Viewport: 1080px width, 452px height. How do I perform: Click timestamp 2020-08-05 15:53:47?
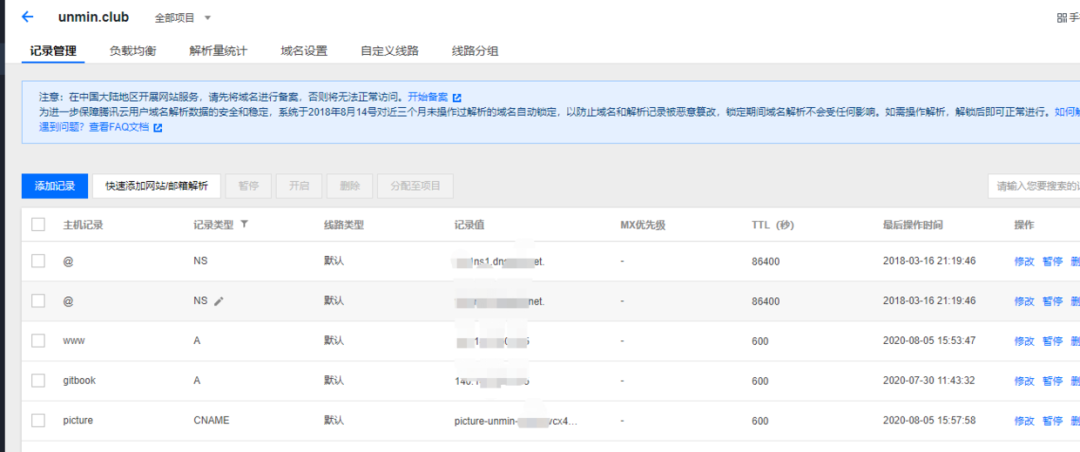click(929, 341)
